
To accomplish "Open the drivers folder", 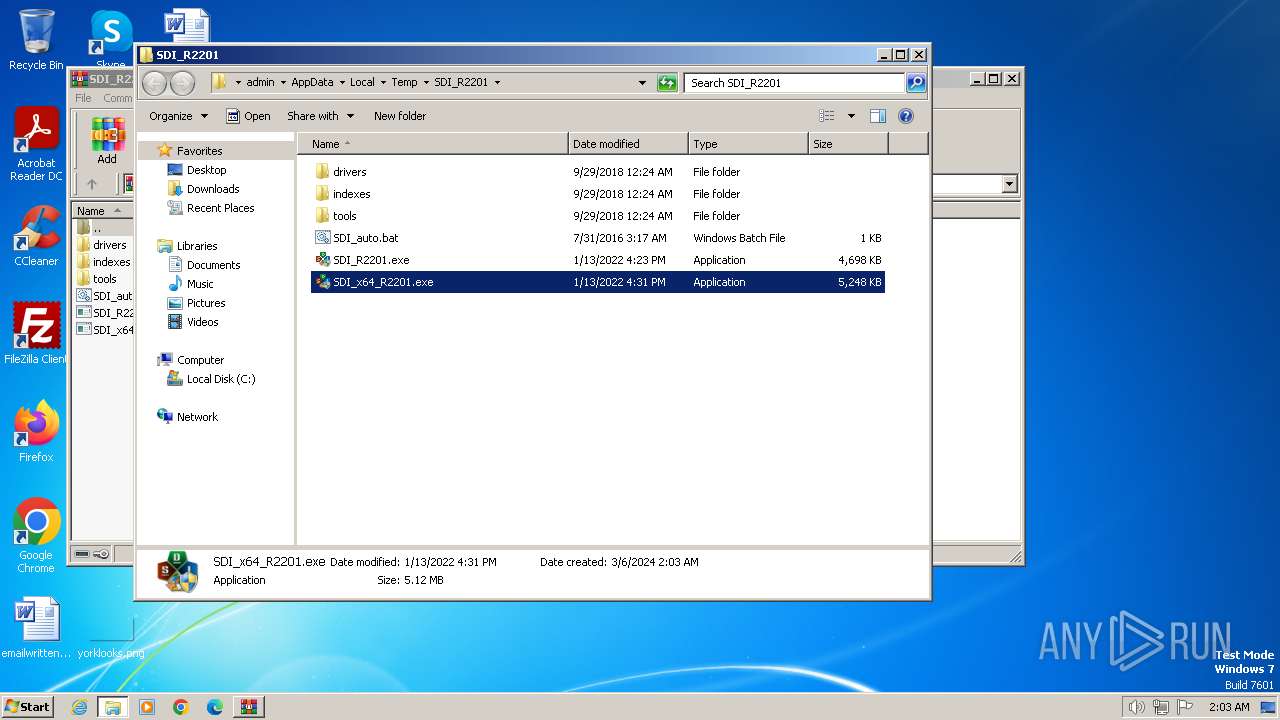I will (349, 172).
